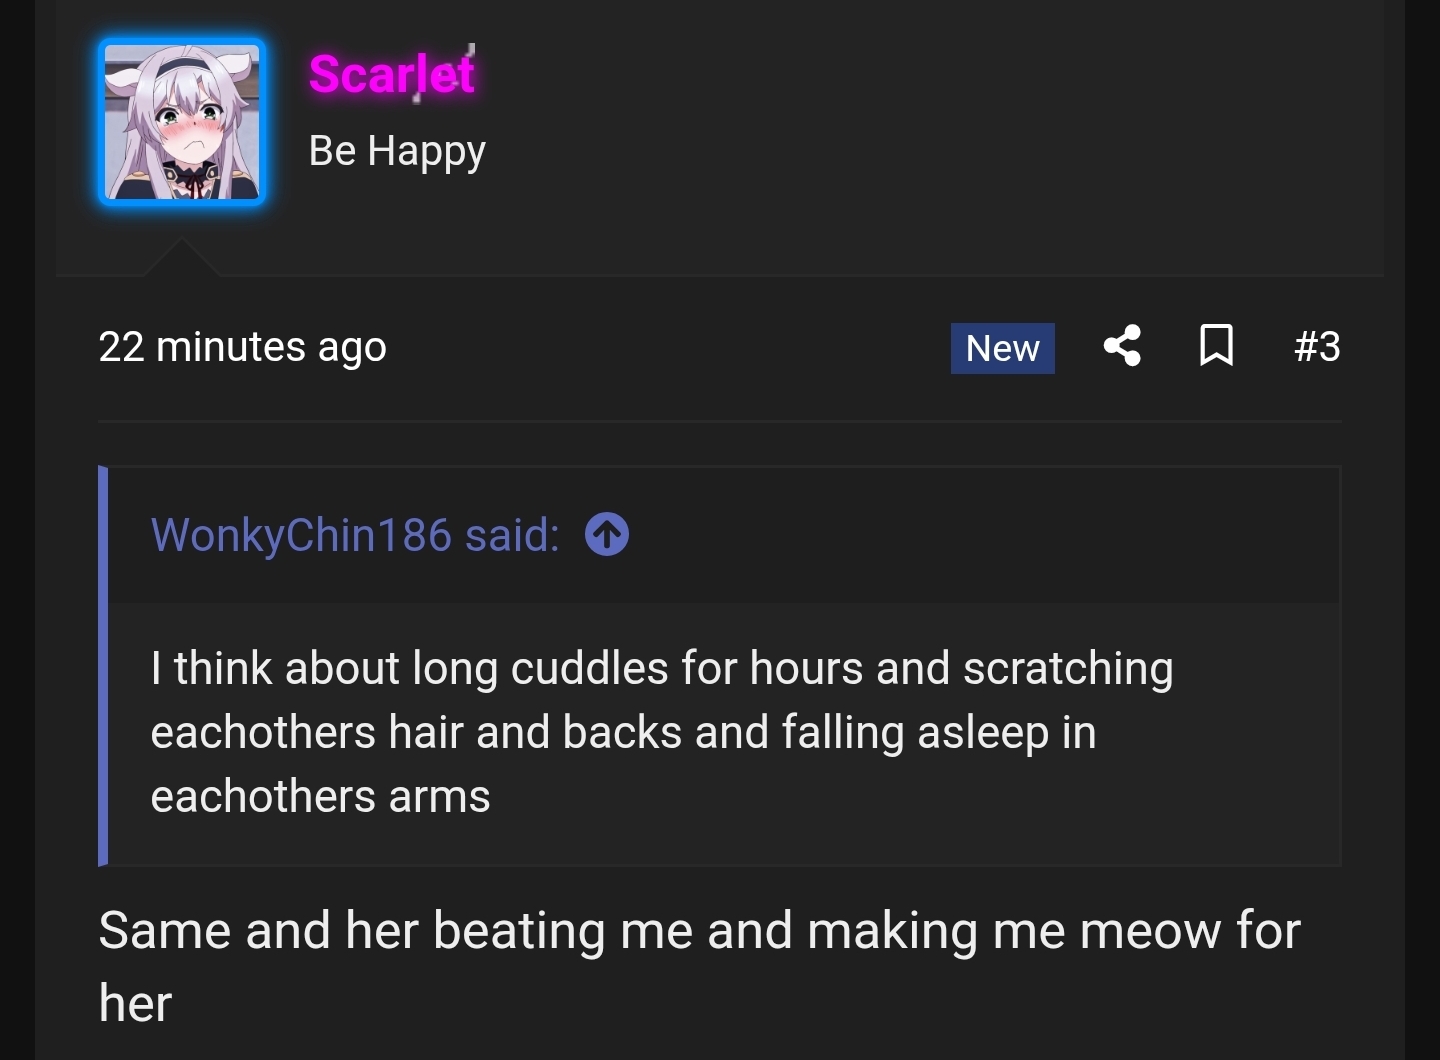Click the quote line 'eachothers arms'

point(320,797)
